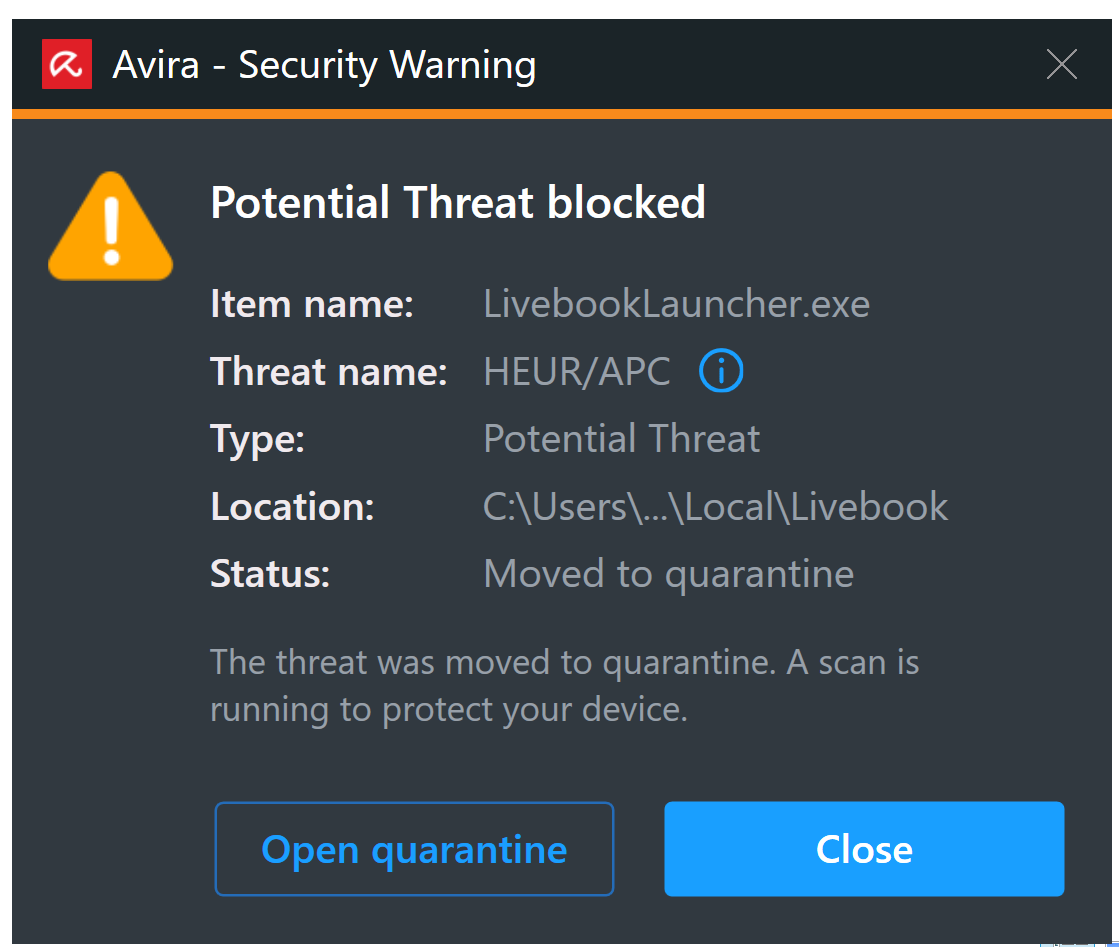Close the dialog using the title bar X
Viewport: 1119px width, 947px height.
coord(1061,64)
